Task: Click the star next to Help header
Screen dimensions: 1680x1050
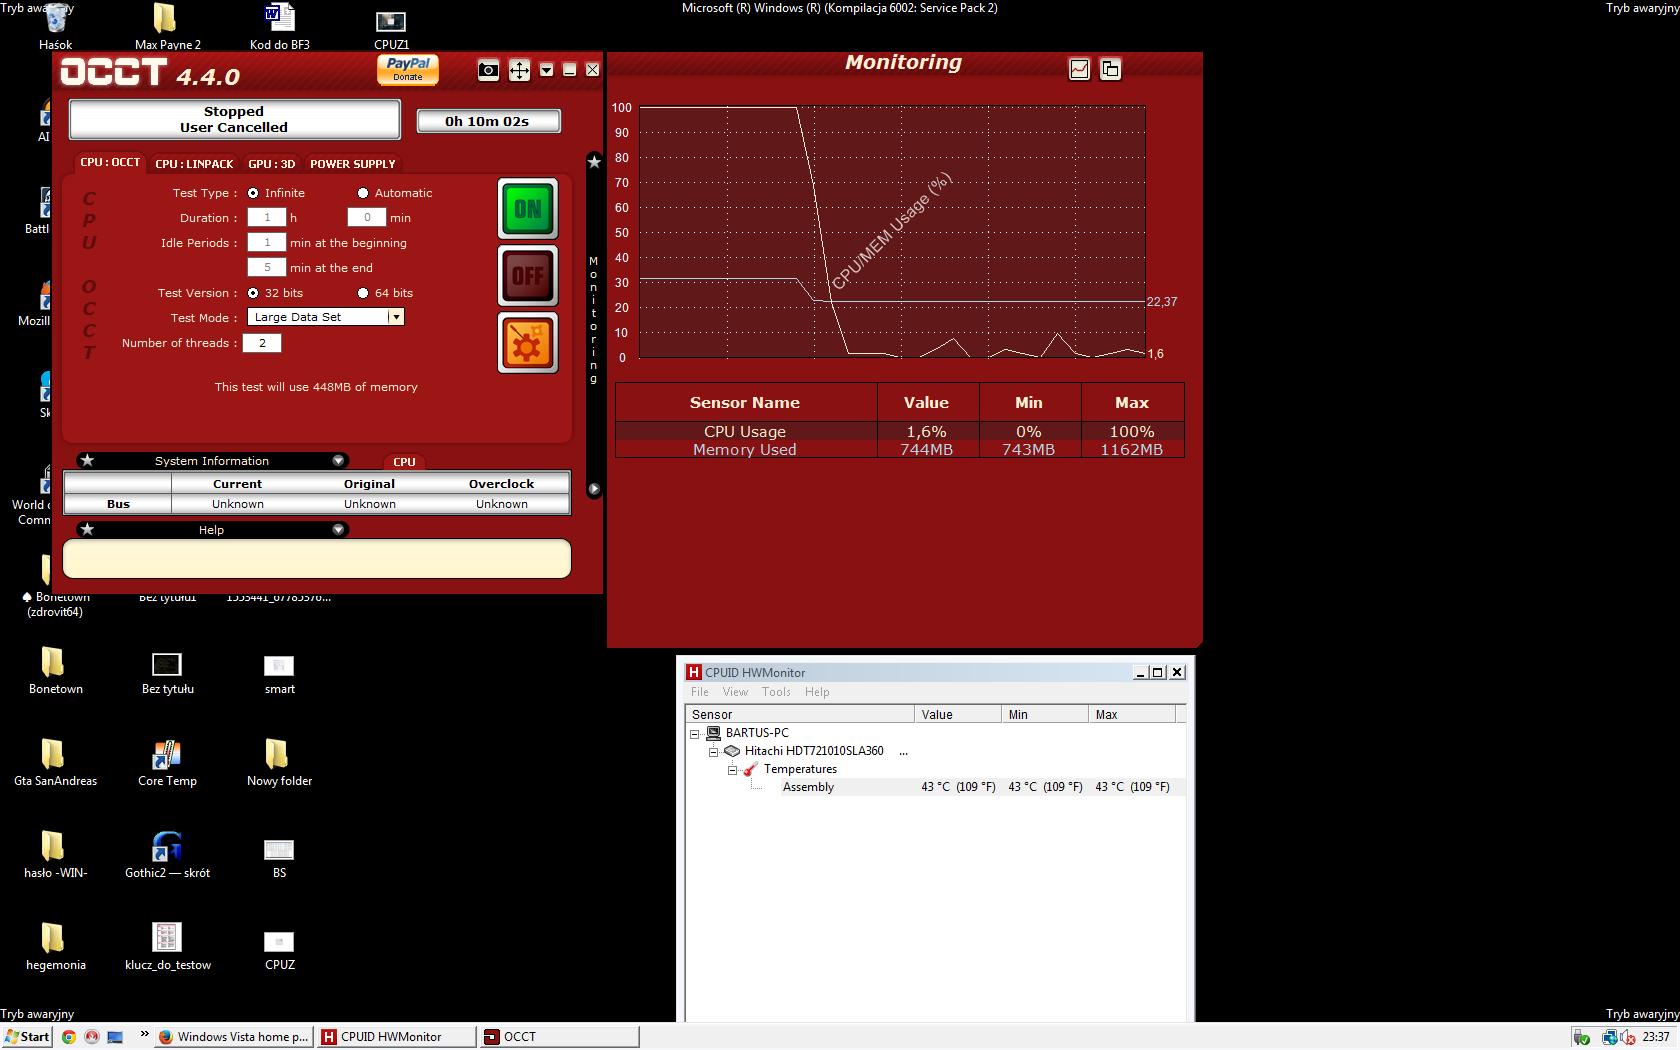Action: pyautogui.click(x=87, y=529)
